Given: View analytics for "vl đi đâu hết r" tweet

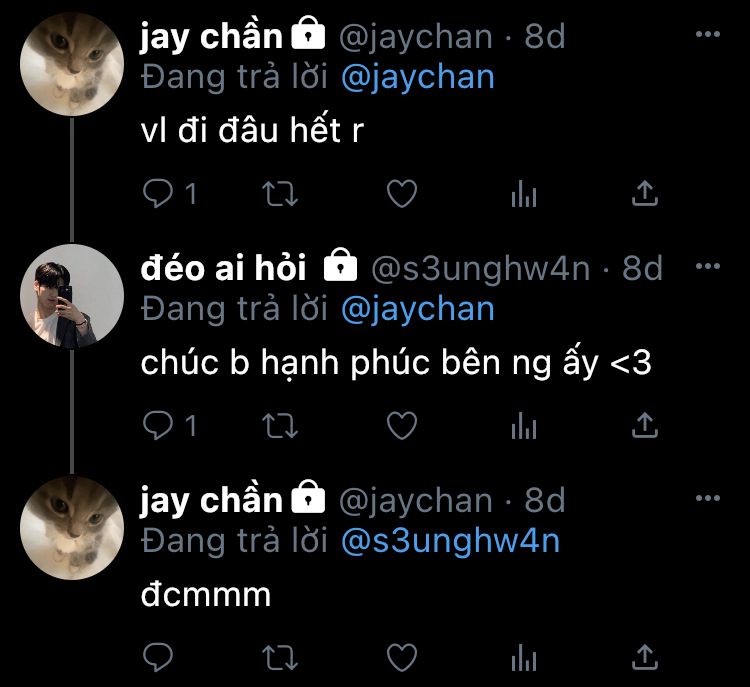Looking at the screenshot, I should tap(524, 194).
